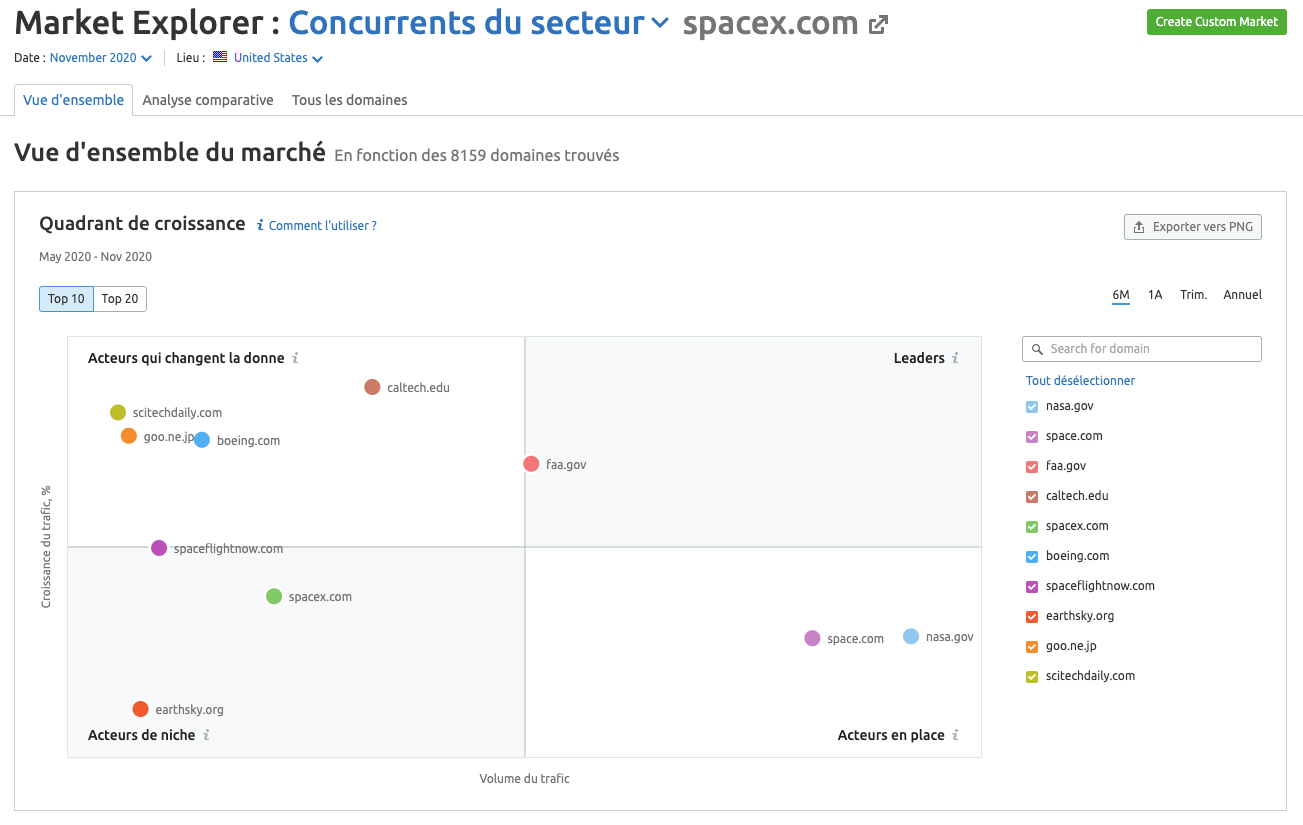Select the nasa.gov data point
Image resolution: width=1303 pixels, height=825 pixels.
click(x=911, y=636)
